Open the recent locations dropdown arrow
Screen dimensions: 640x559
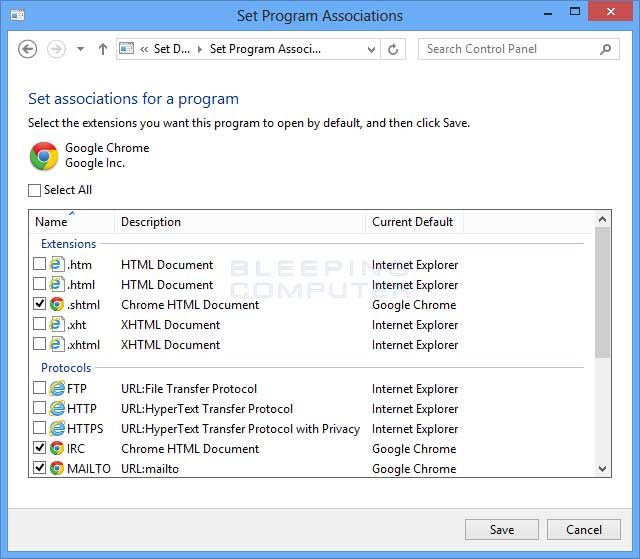[80, 49]
